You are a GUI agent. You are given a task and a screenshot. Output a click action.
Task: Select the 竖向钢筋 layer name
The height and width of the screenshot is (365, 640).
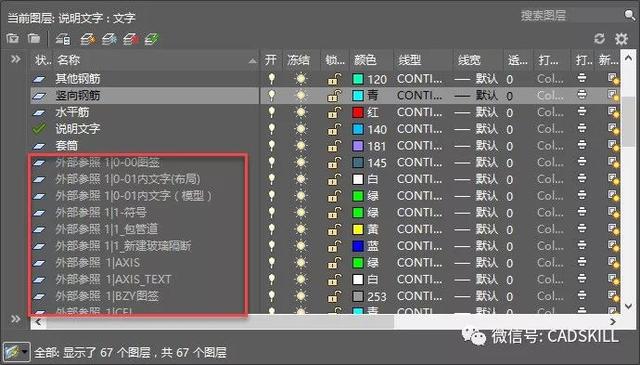point(78,96)
